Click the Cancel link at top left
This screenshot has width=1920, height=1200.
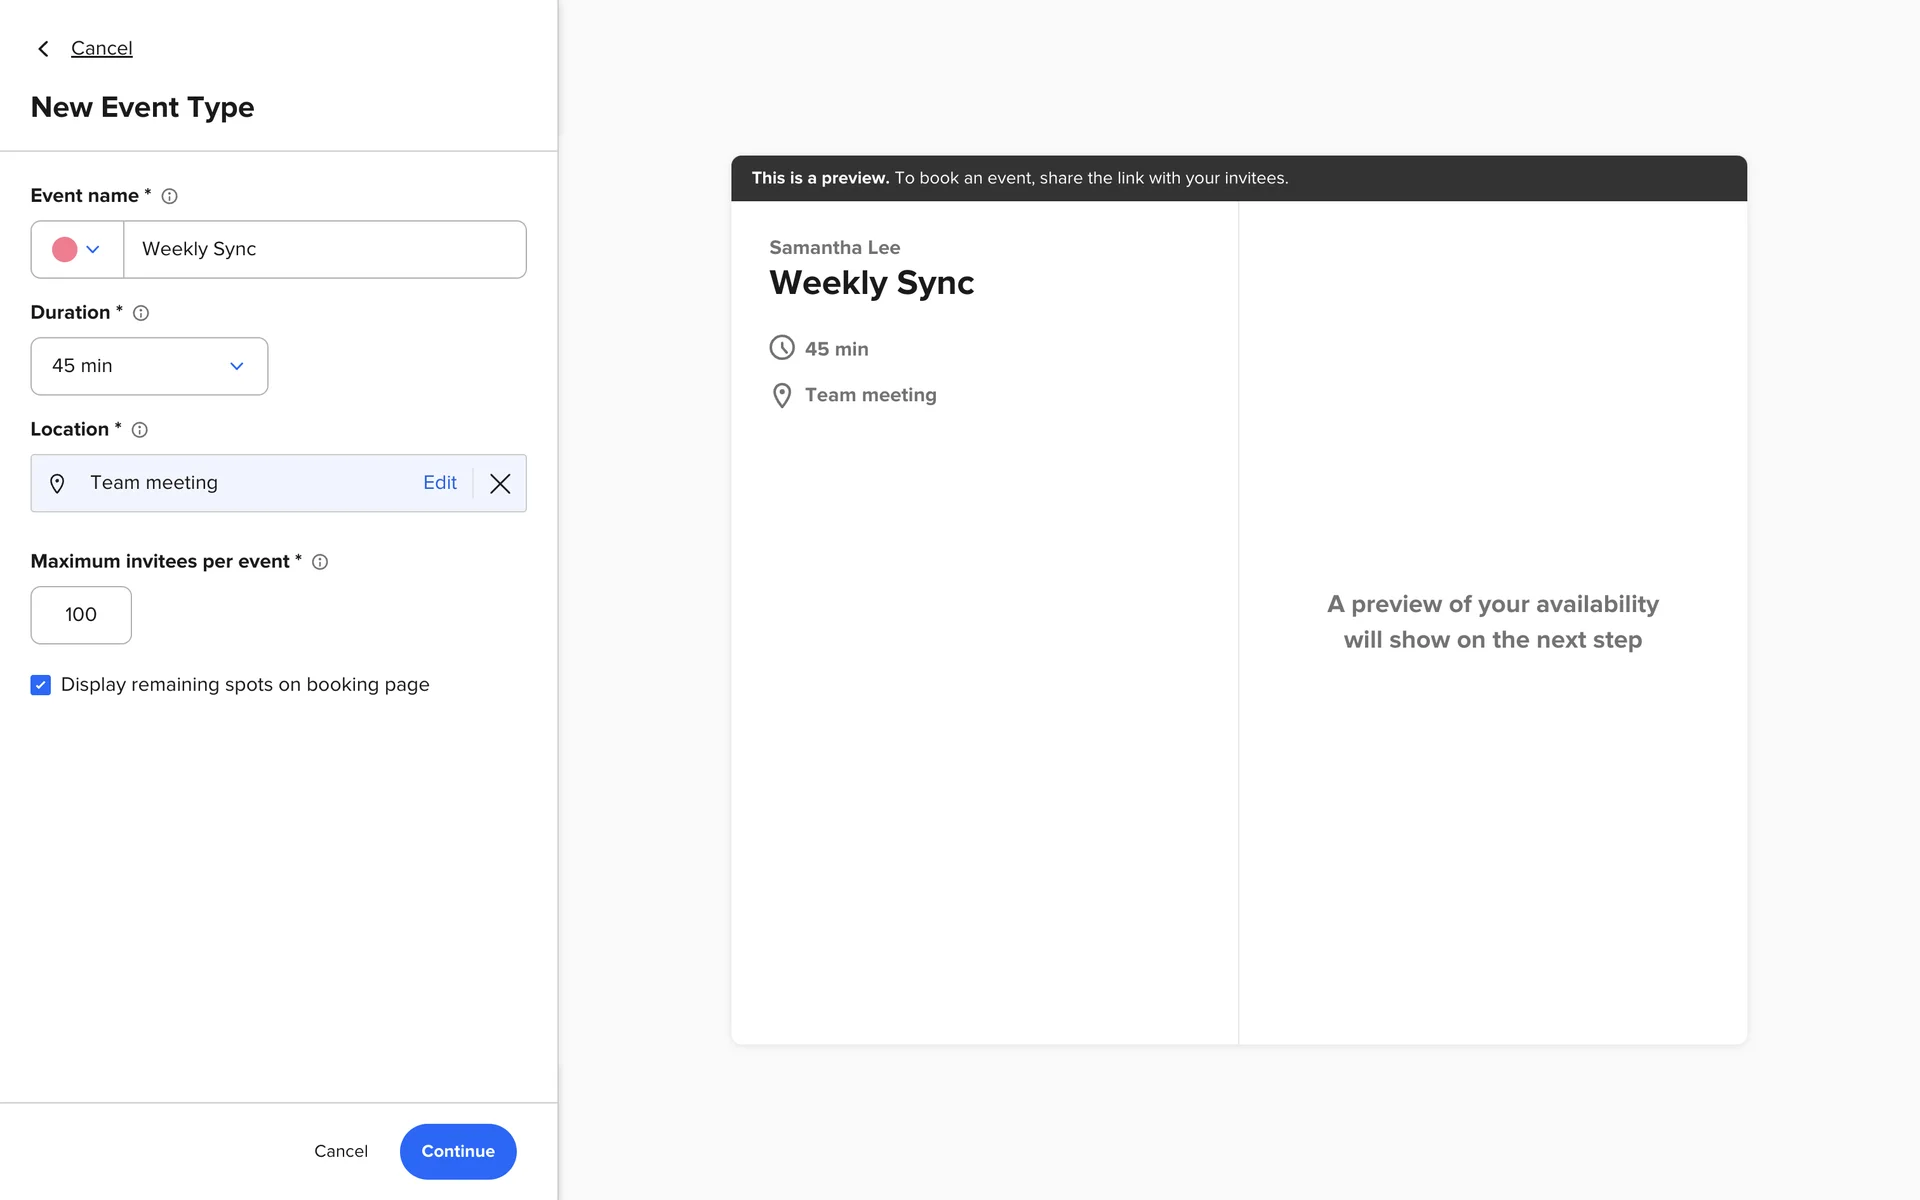point(101,48)
